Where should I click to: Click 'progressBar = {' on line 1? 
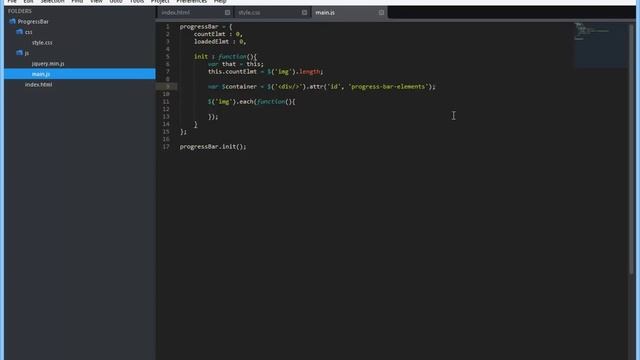[x=206, y=27]
